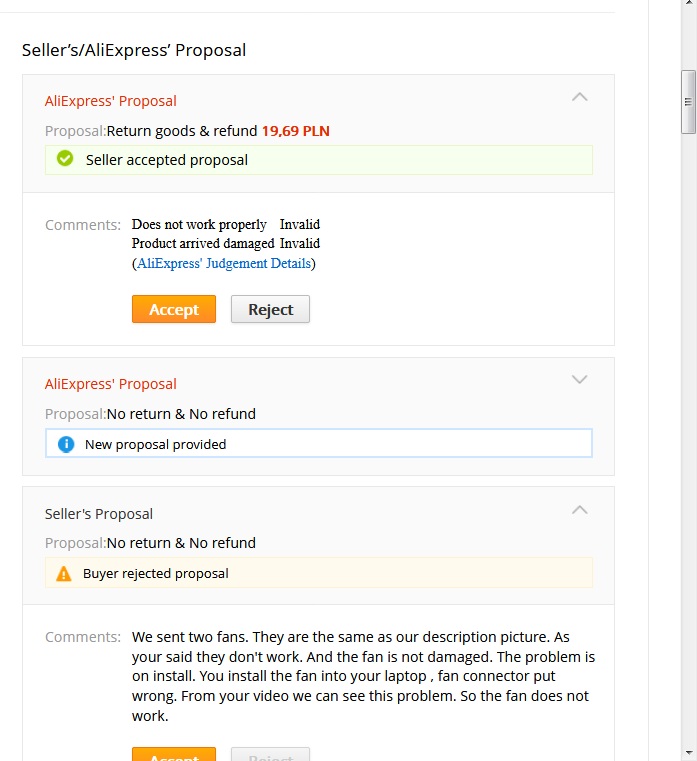Accept the Return goods & refund proposal
Viewport: 697px width, 761px height.
click(x=173, y=309)
